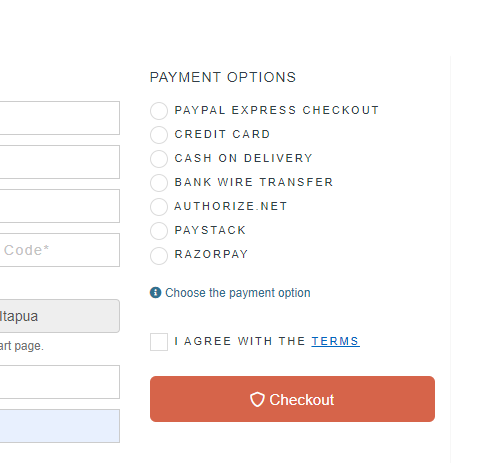Click the blue info icon beside payment hint
Image resolution: width=487 pixels, height=463 pixels.
click(x=155, y=292)
